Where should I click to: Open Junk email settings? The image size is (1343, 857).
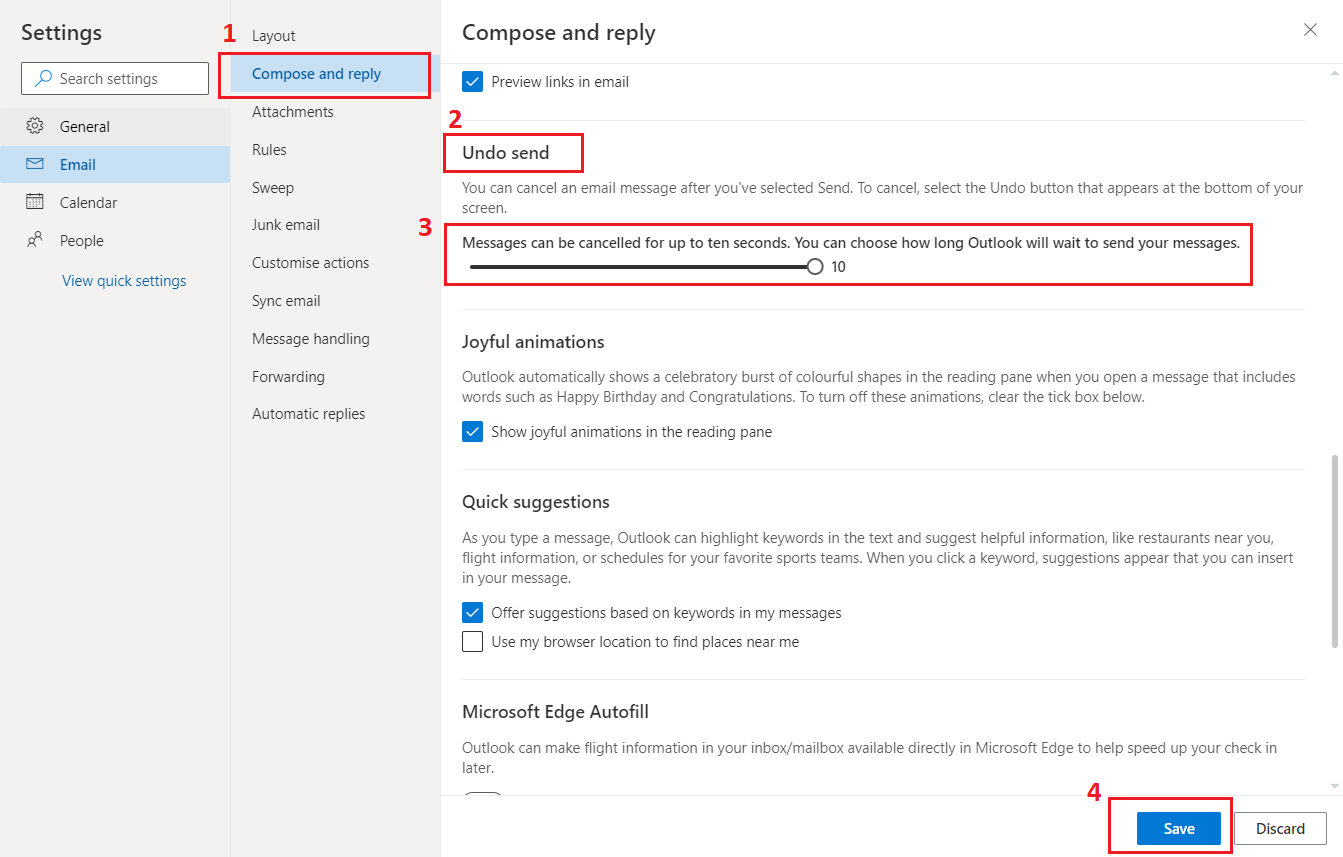point(285,224)
